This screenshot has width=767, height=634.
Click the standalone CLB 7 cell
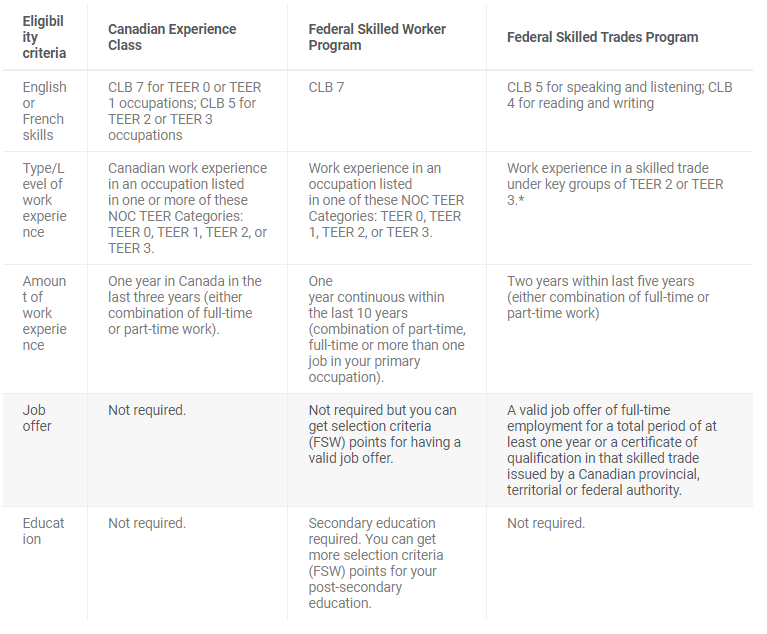(x=326, y=87)
